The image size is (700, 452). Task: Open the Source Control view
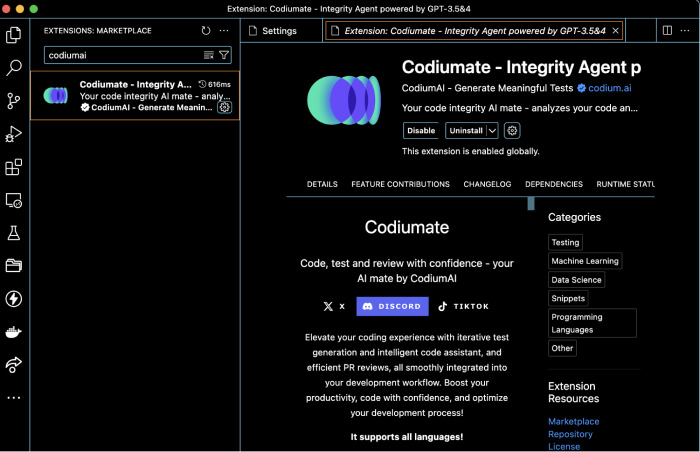[x=14, y=101]
